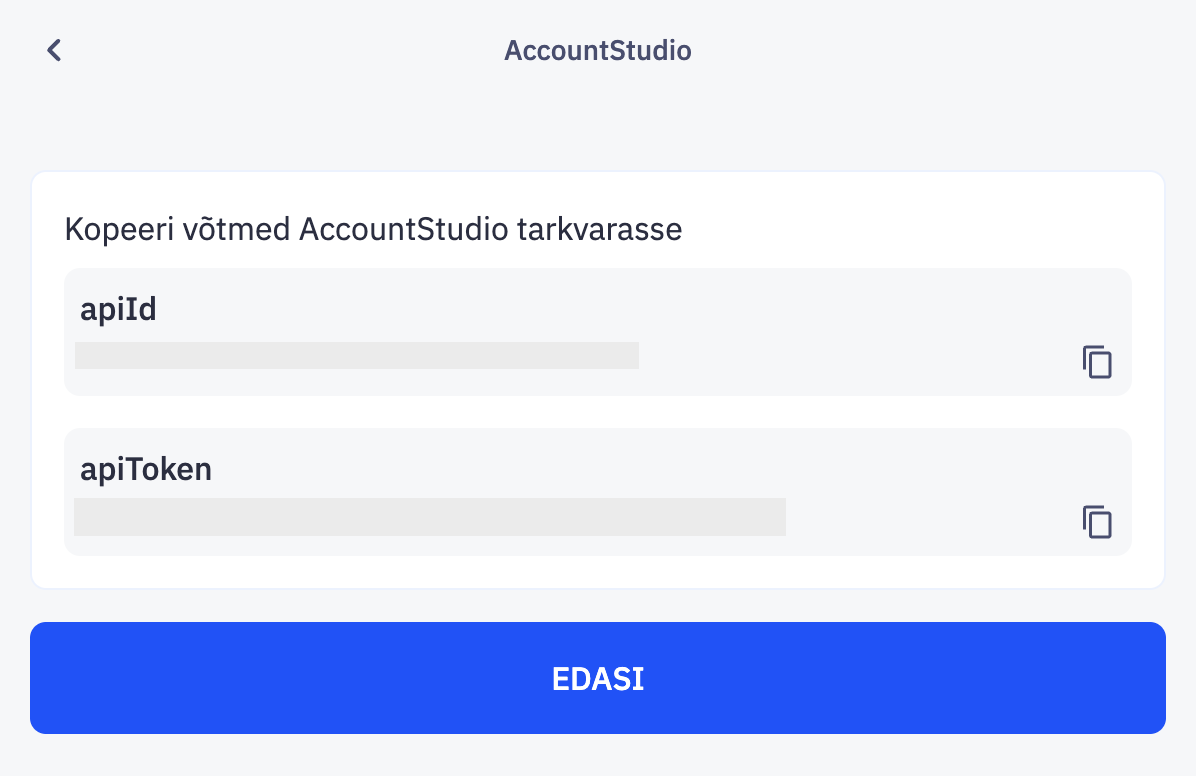Select the copy-to-clipboard icon in the apiId card
Viewport: 1196px width, 776px height.
(1097, 363)
